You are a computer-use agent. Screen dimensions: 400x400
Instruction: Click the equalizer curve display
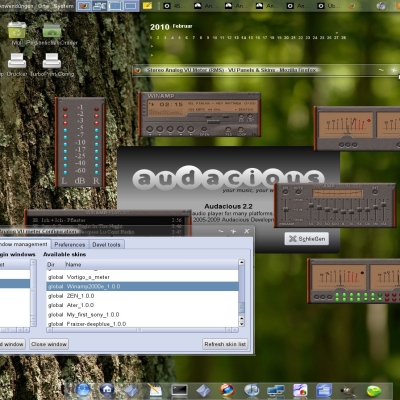click(x=337, y=193)
